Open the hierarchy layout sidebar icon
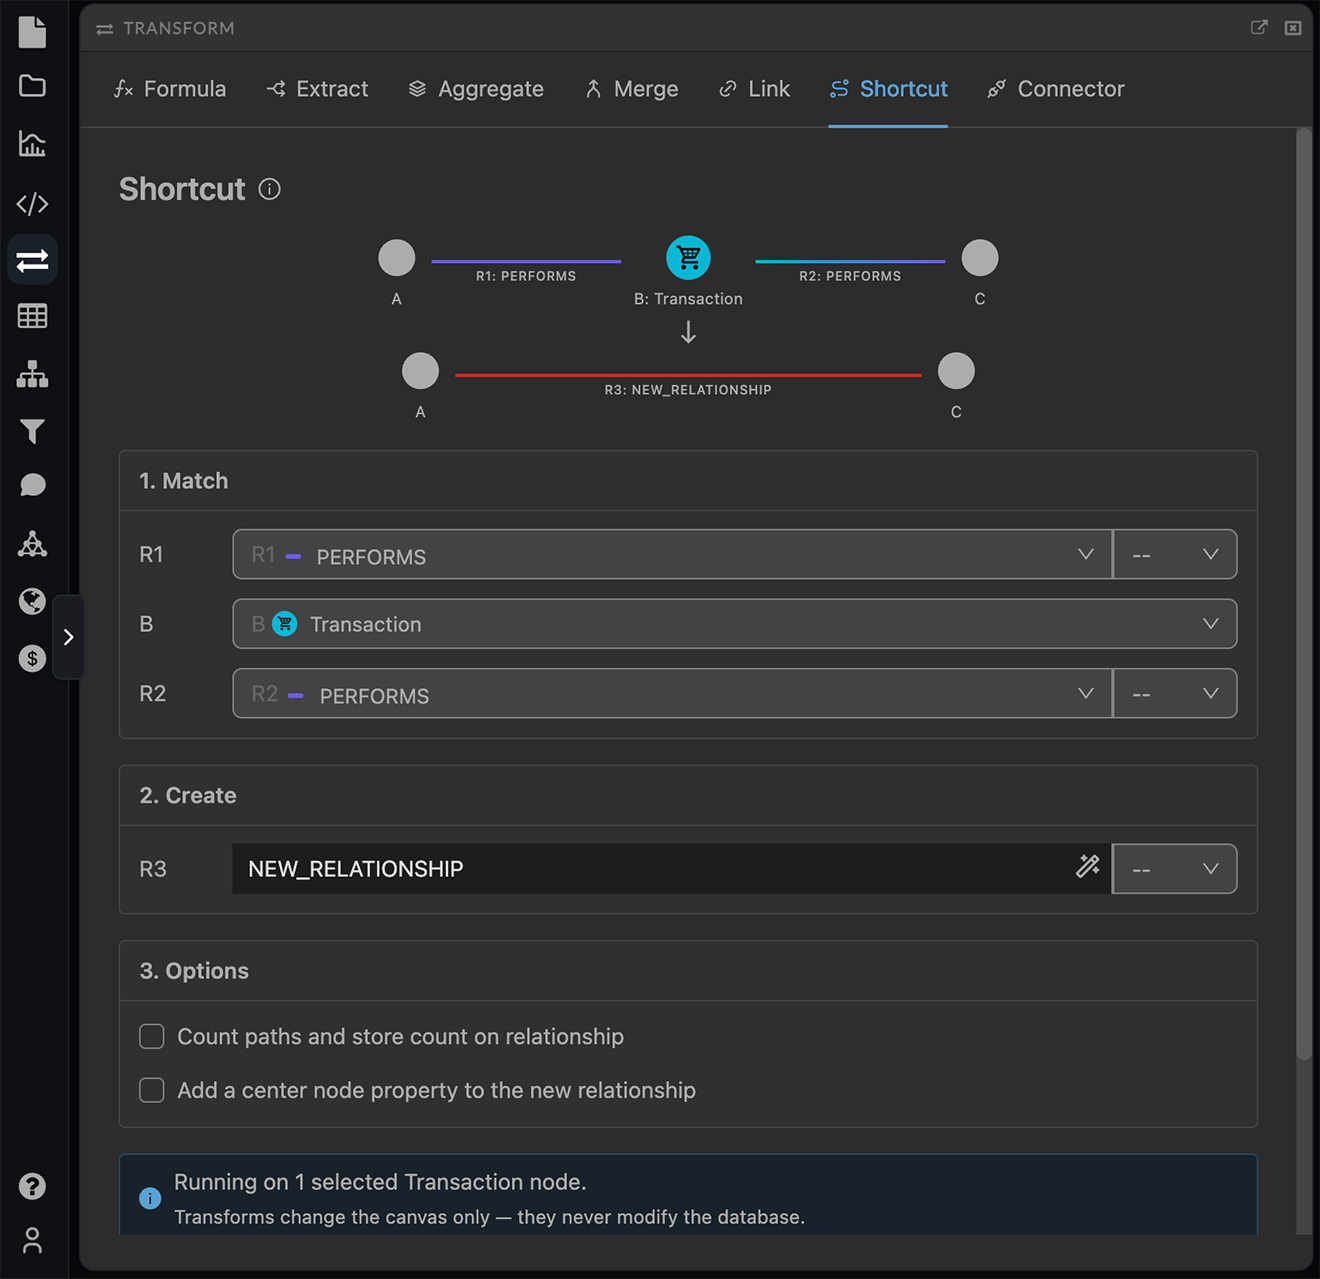This screenshot has width=1320, height=1279. (32, 374)
